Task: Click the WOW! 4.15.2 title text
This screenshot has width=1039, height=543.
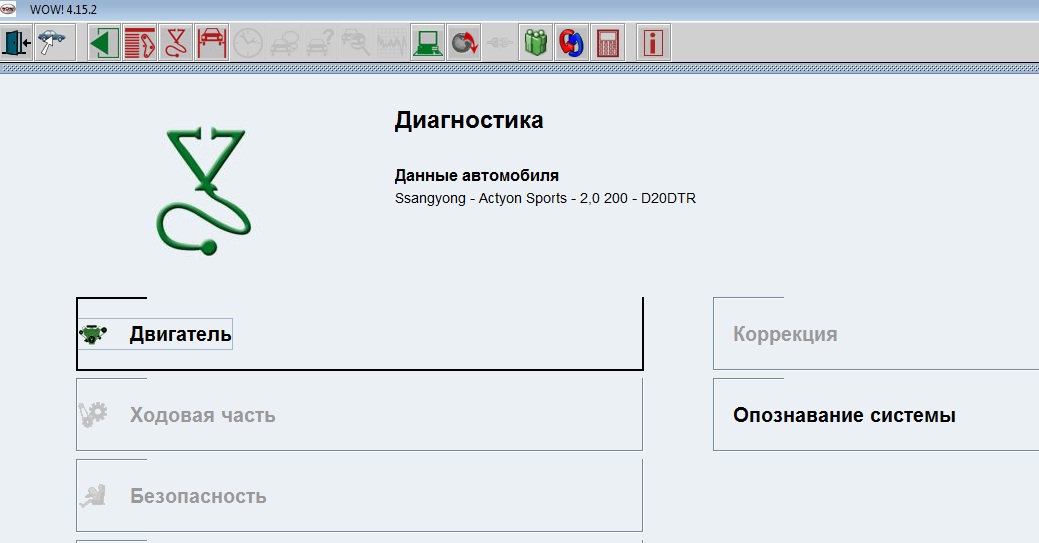Action: tap(64, 10)
